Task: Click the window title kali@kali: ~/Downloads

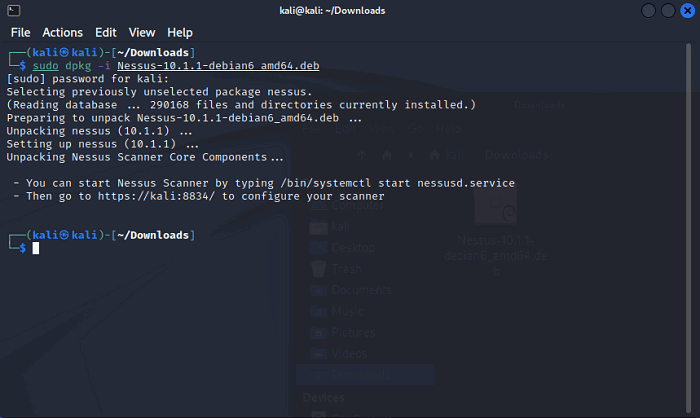Action: tap(334, 10)
